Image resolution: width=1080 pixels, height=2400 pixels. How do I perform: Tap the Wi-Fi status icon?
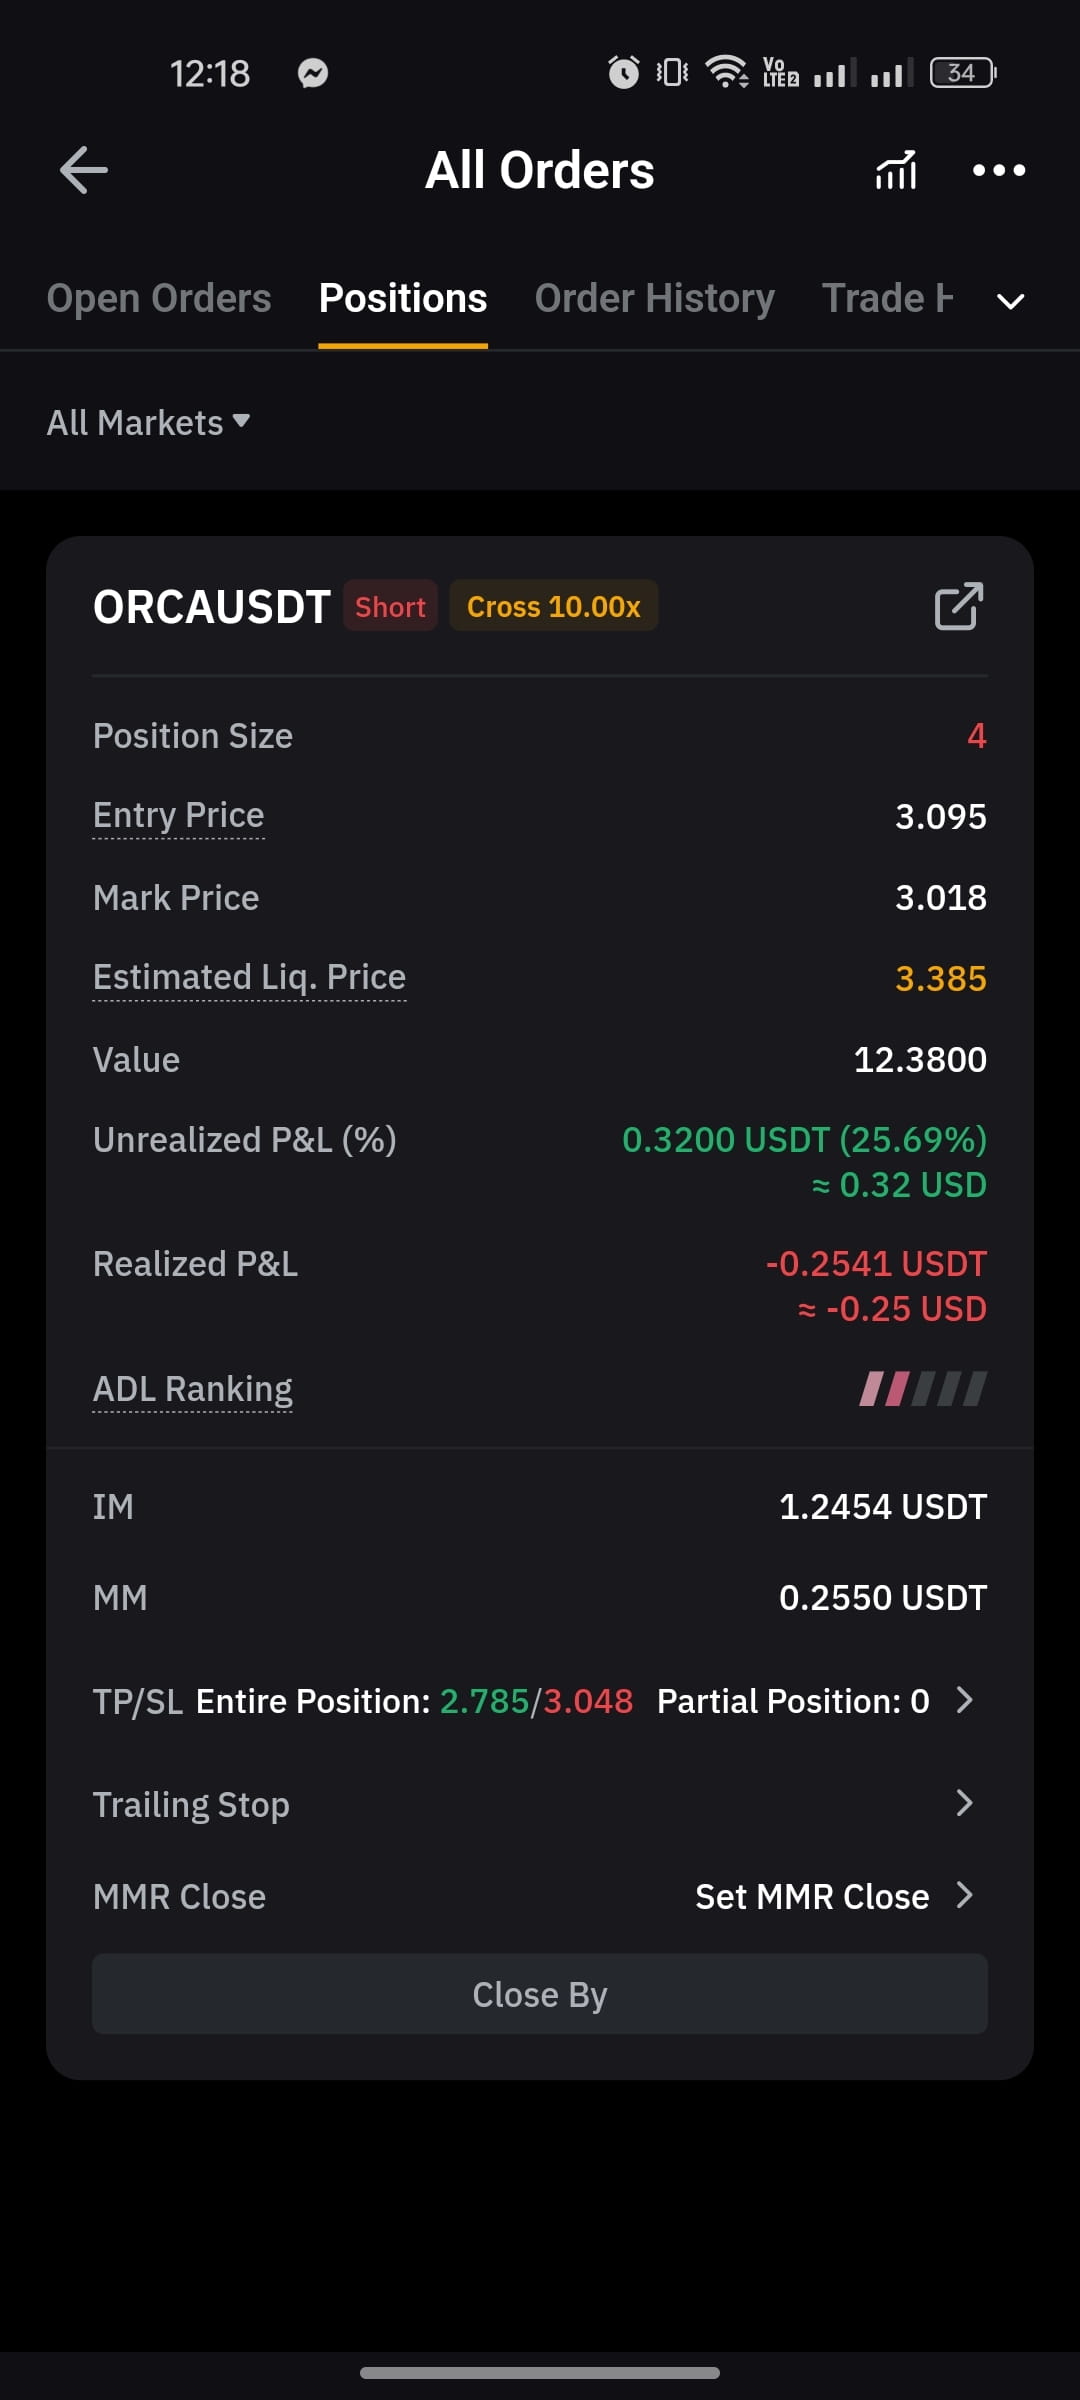(x=727, y=72)
